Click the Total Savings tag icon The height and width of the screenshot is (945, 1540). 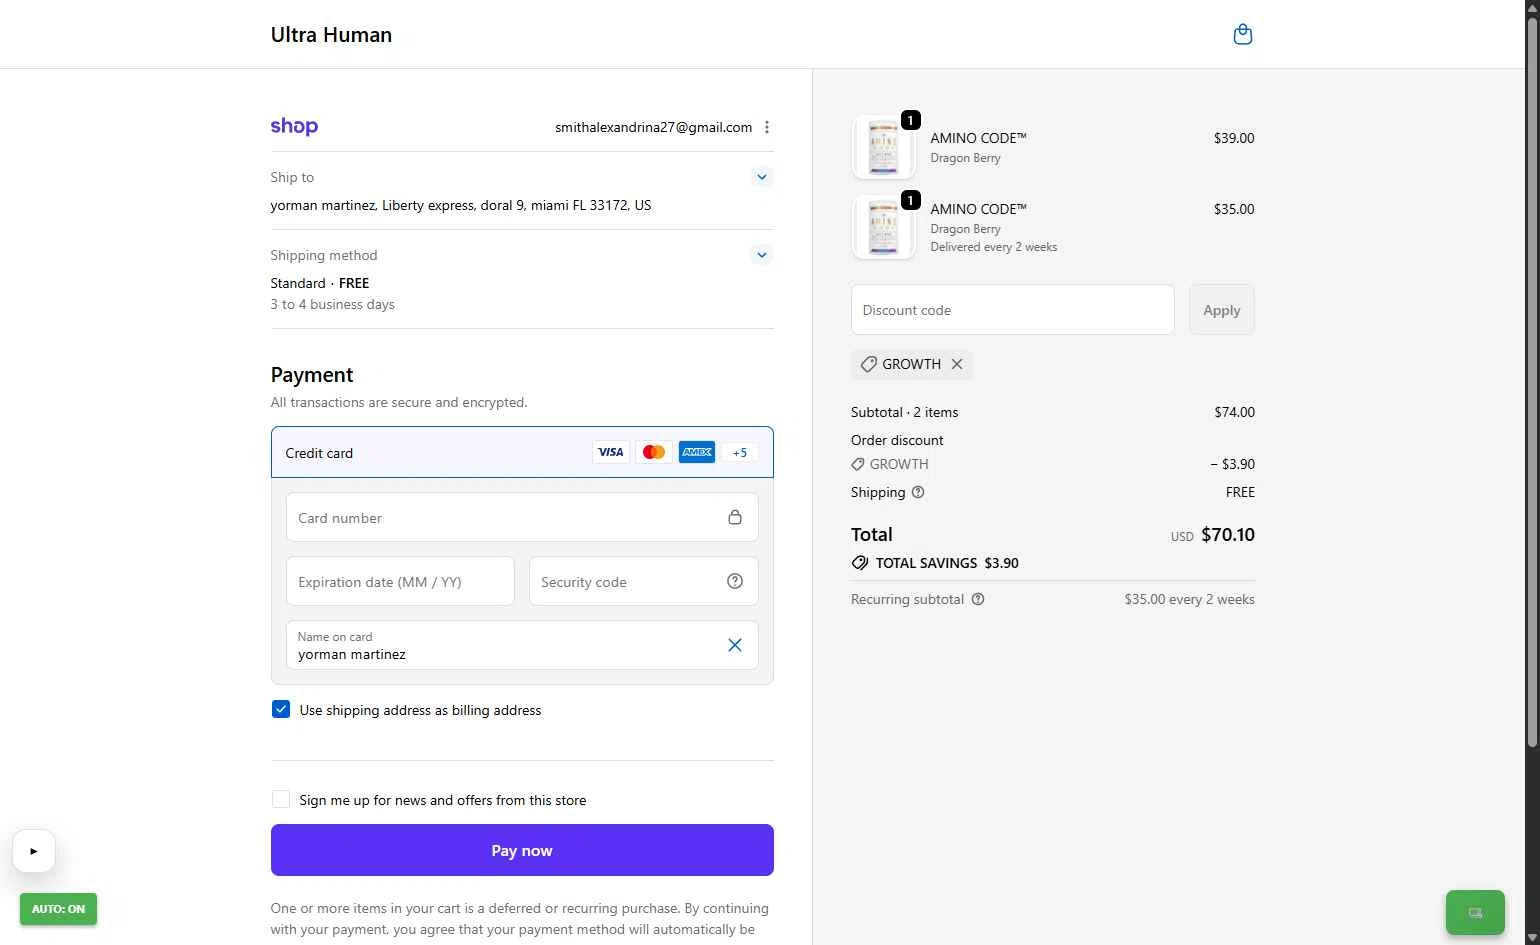[x=860, y=563]
